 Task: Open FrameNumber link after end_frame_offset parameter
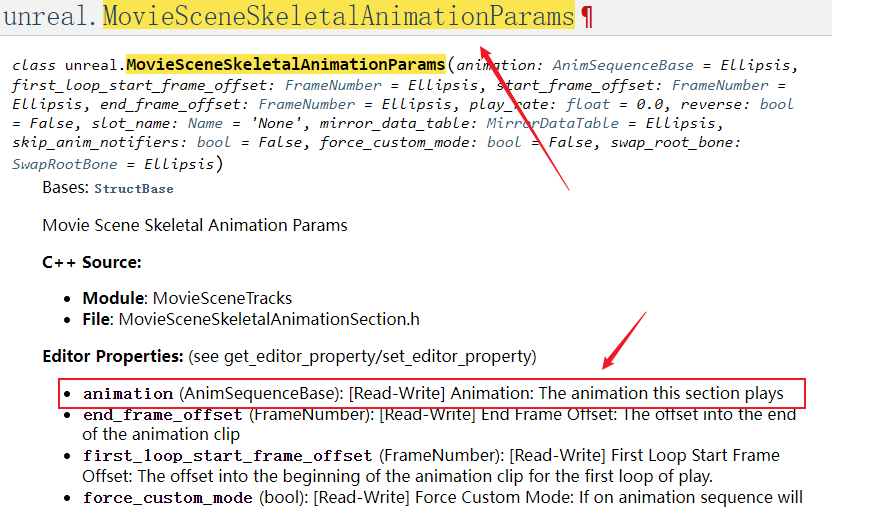(x=299, y=104)
